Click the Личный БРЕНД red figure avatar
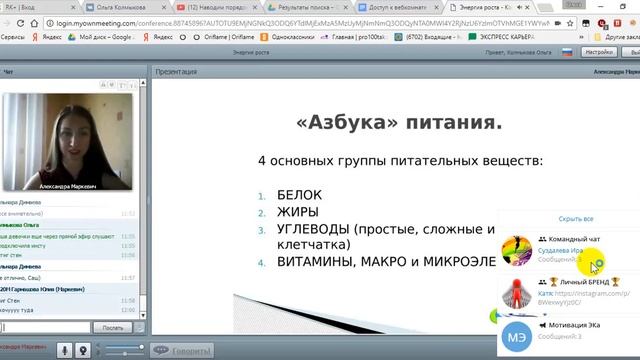Image resolution: width=640 pixels, height=360 pixels. (516, 293)
